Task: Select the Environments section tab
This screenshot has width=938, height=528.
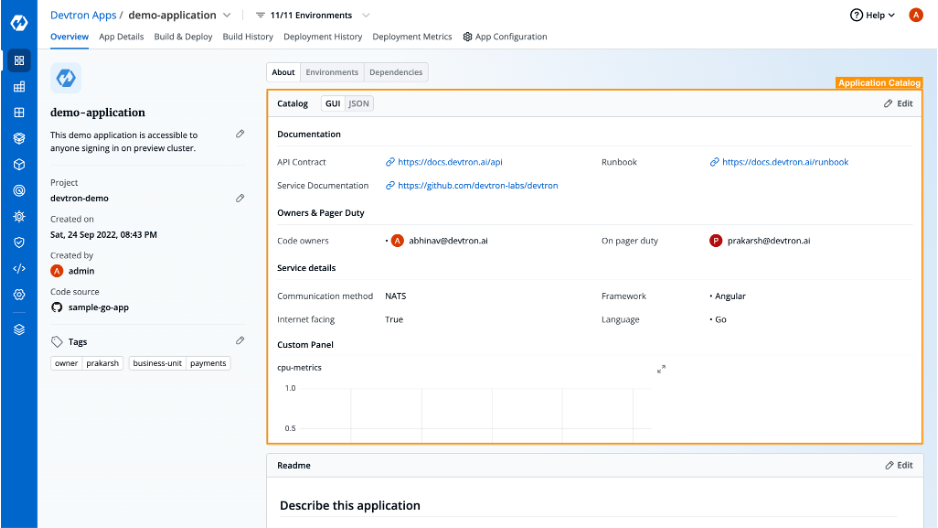Action: pos(332,72)
